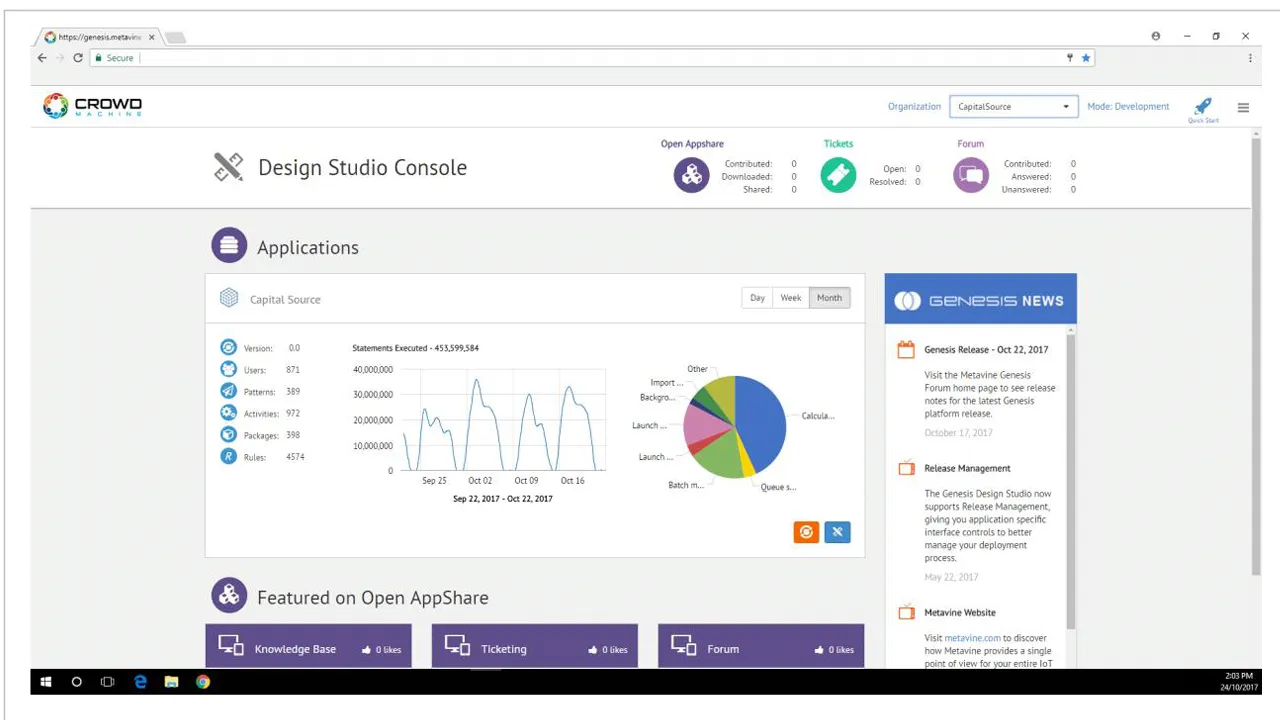The width and height of the screenshot is (1280, 720).
Task: Click the Activities icon
Action: [x=228, y=413]
